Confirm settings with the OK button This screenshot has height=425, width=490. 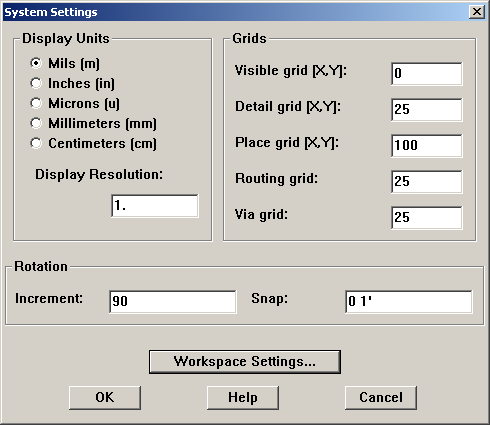[105, 398]
